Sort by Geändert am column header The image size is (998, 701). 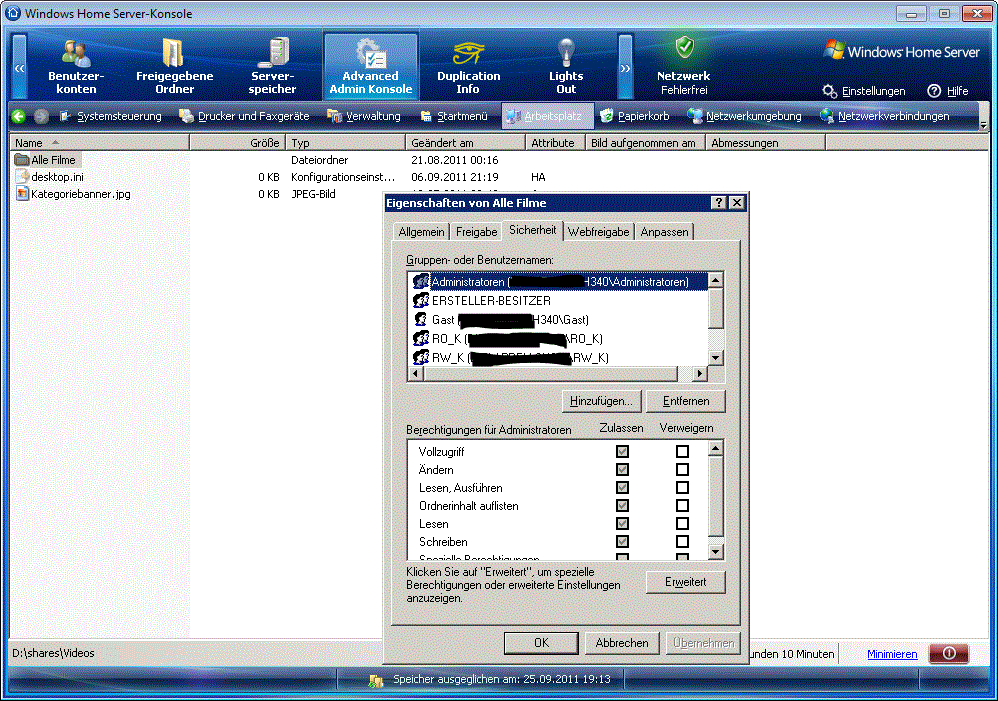tap(465, 143)
